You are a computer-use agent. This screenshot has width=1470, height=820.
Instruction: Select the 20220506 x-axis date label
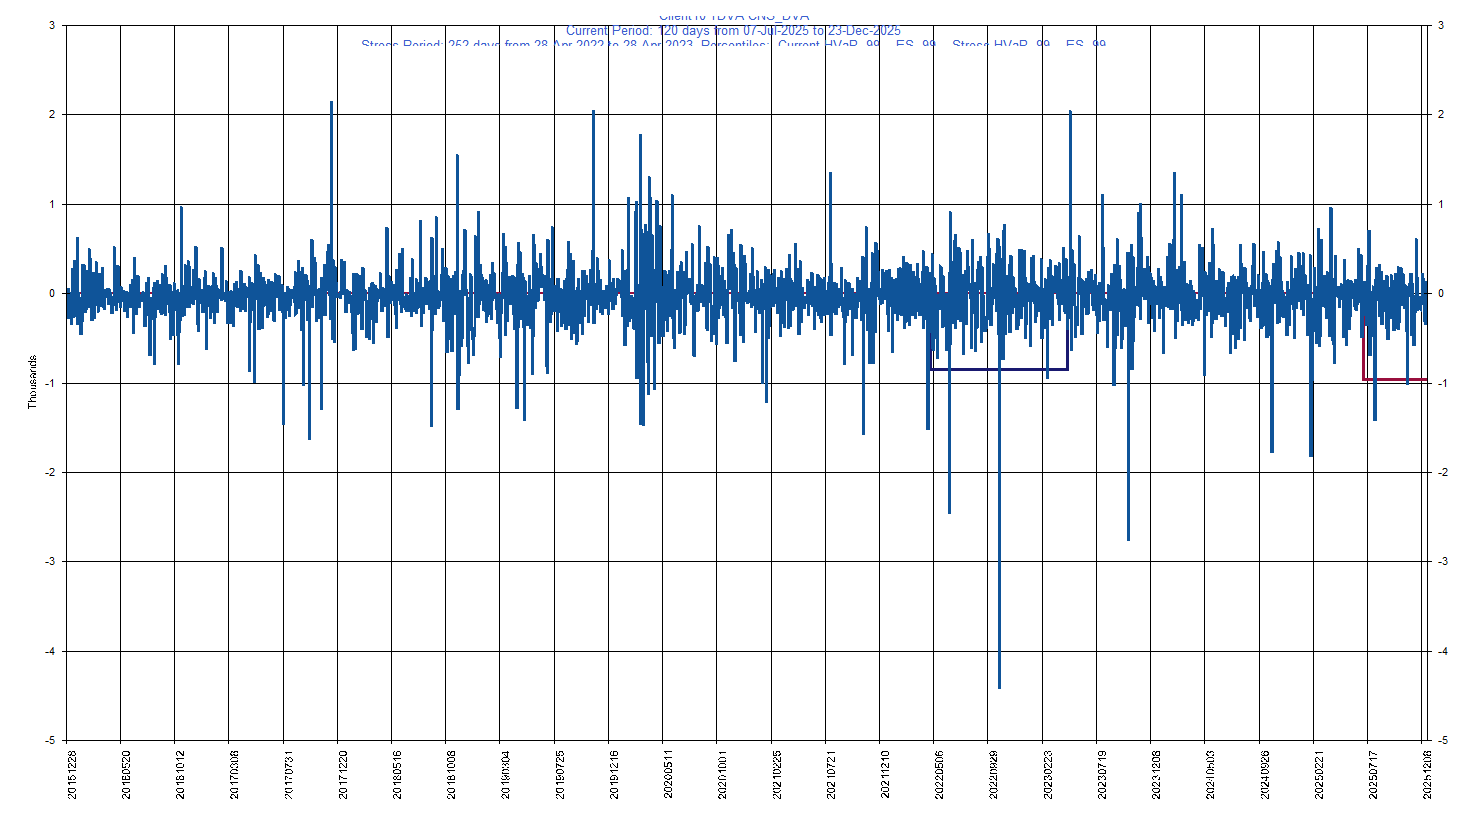(x=940, y=773)
